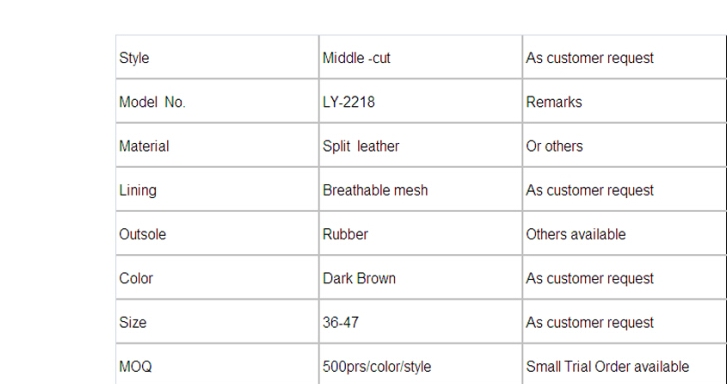Click the Remarks cell
Viewport: 727px width, 384px height.
tap(624, 101)
